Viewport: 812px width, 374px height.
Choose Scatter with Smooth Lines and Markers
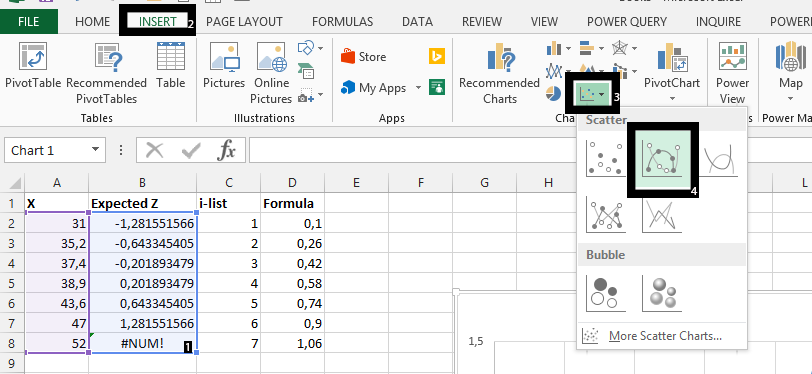point(663,161)
